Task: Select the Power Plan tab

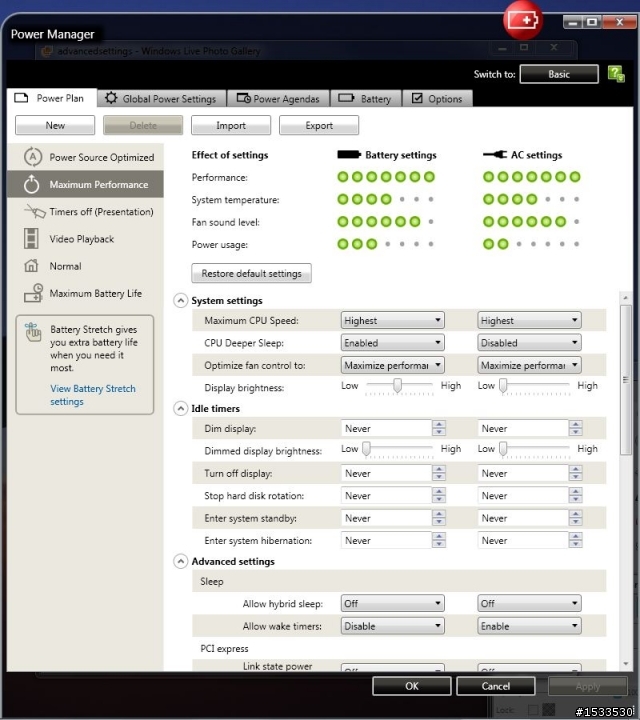Action: pyautogui.click(x=52, y=98)
